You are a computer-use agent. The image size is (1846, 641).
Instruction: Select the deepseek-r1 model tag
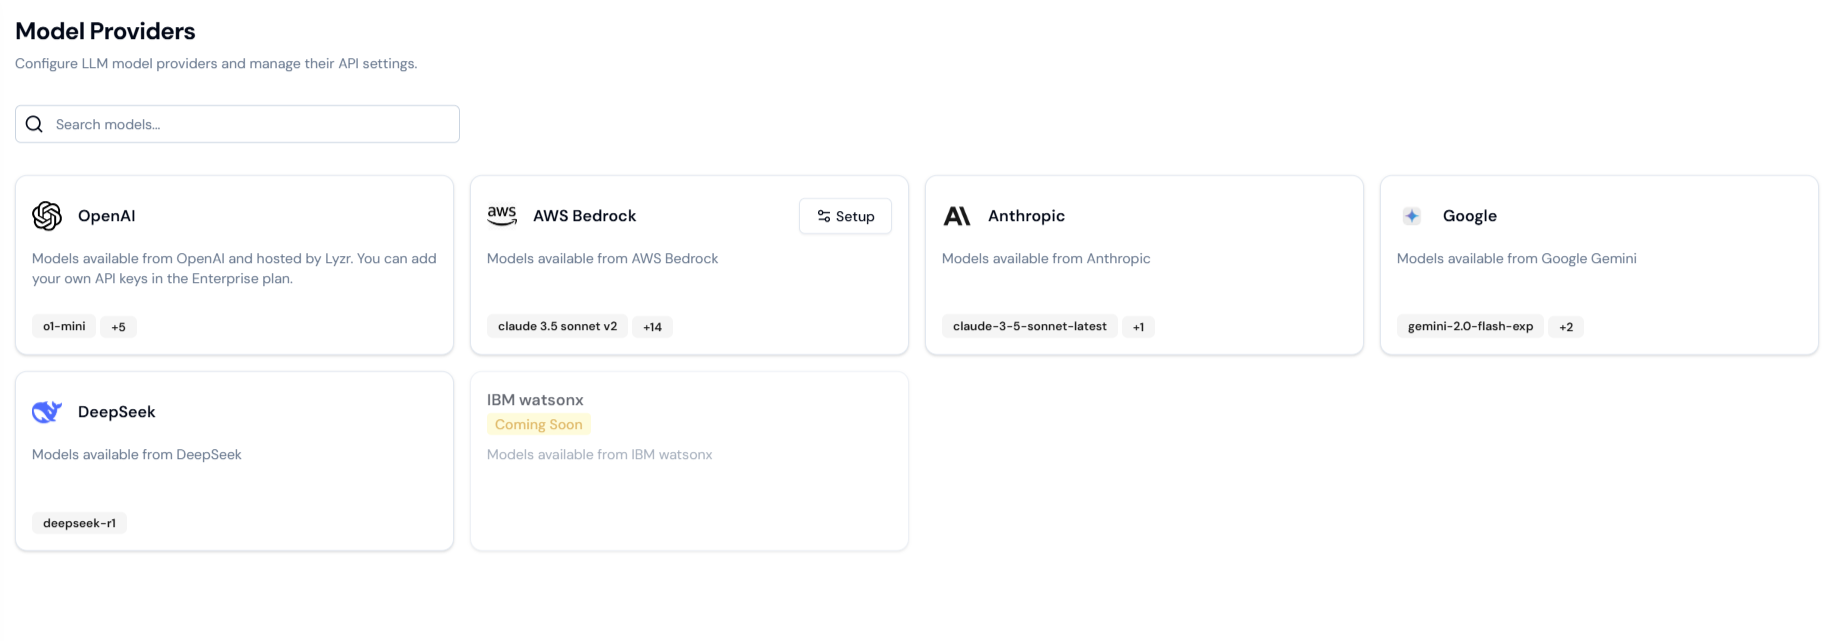coord(79,523)
